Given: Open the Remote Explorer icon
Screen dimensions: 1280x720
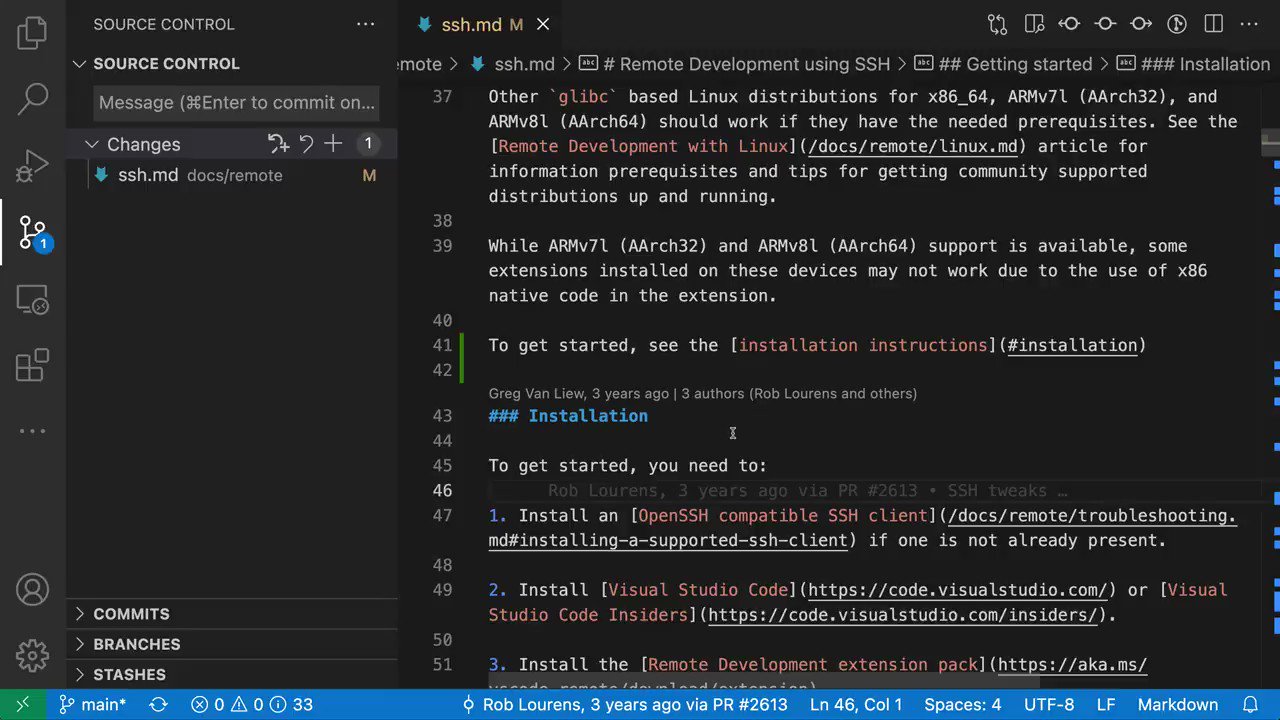Looking at the screenshot, I should point(31,299).
